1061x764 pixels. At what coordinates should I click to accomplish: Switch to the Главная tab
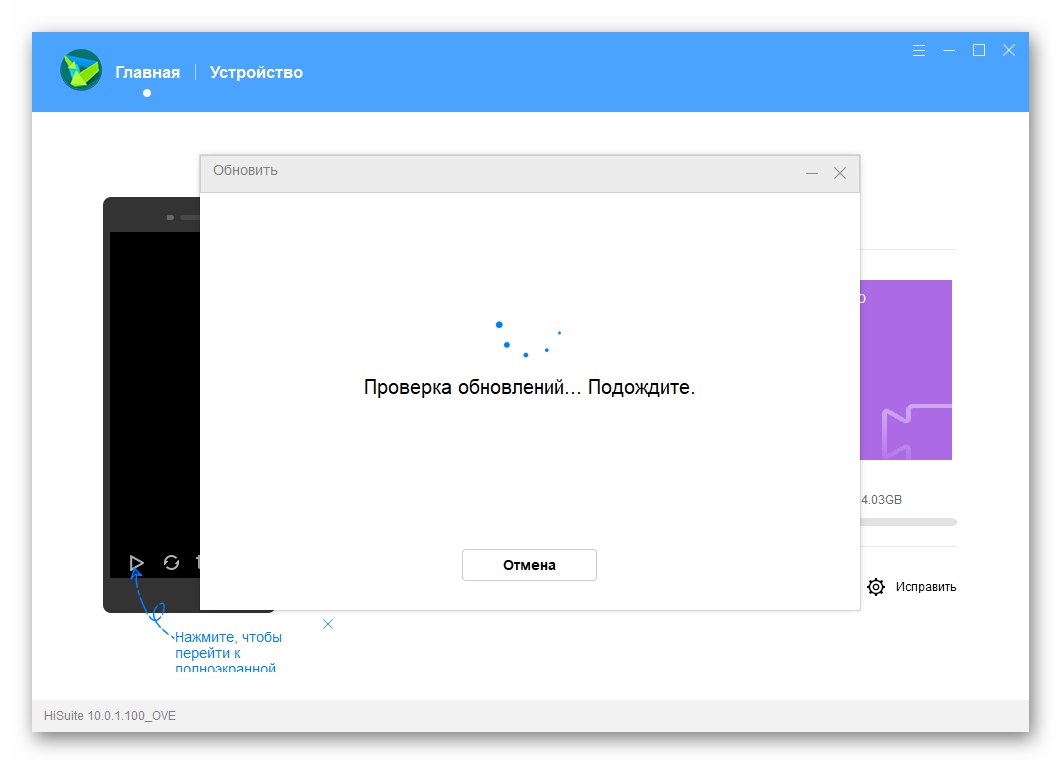tap(148, 72)
